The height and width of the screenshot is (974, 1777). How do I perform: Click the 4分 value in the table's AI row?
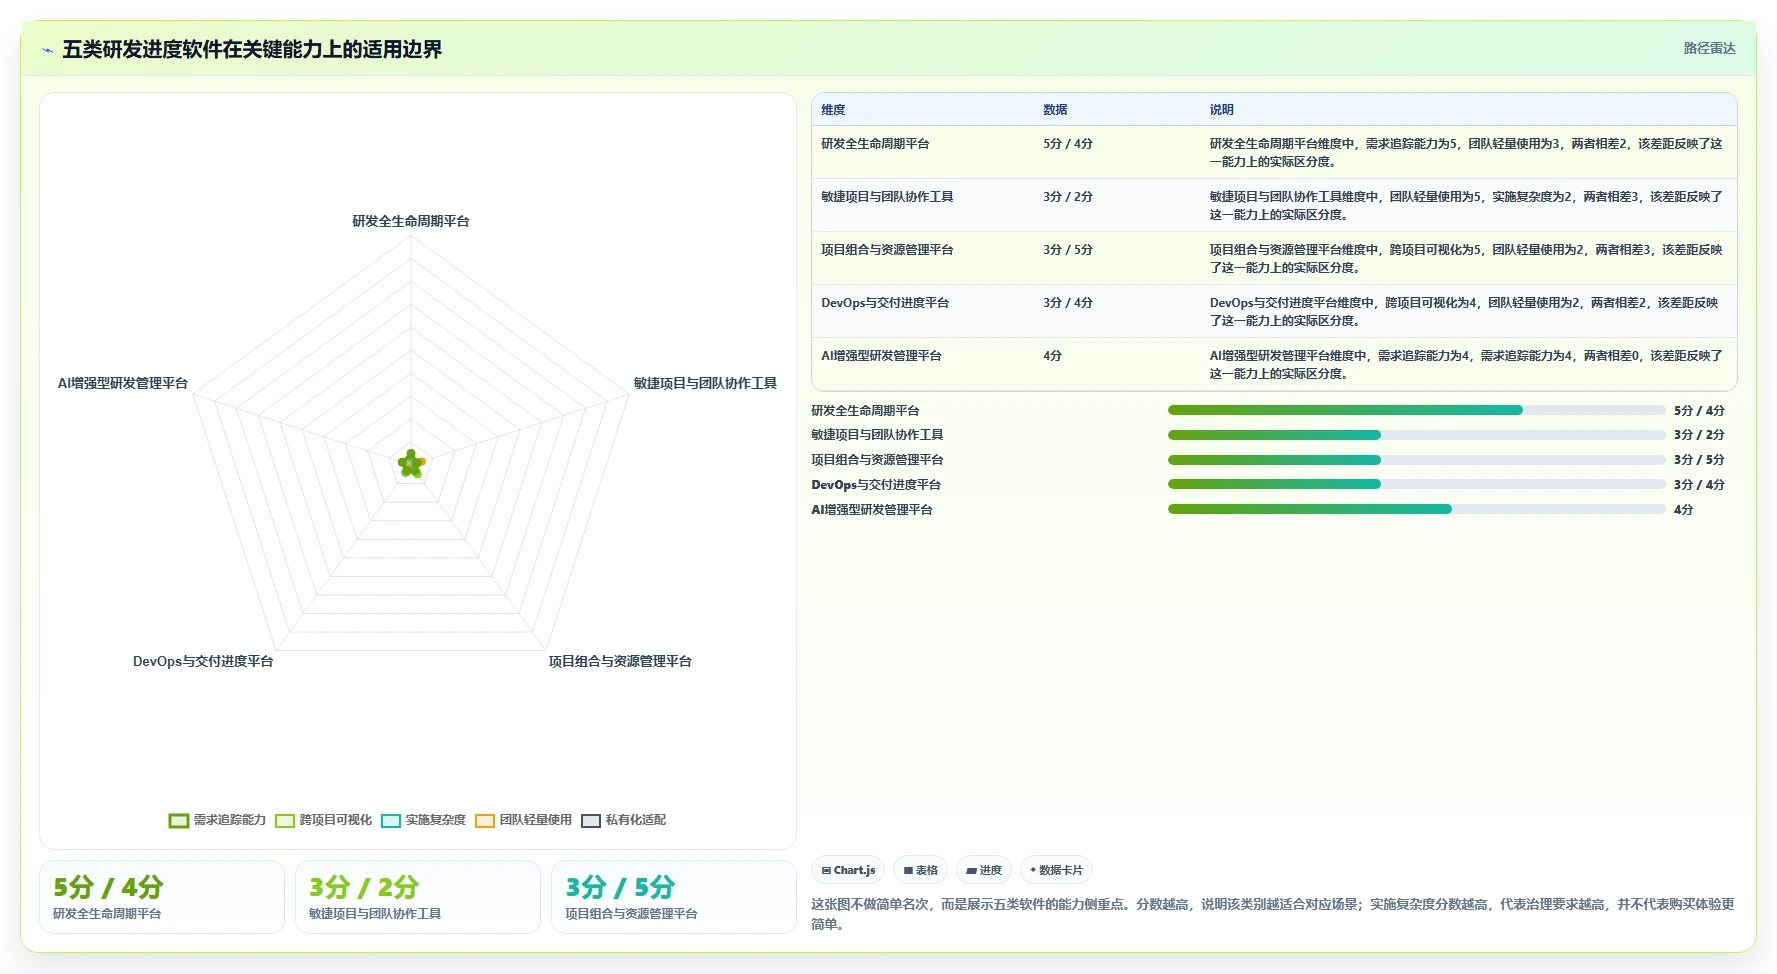point(1052,356)
